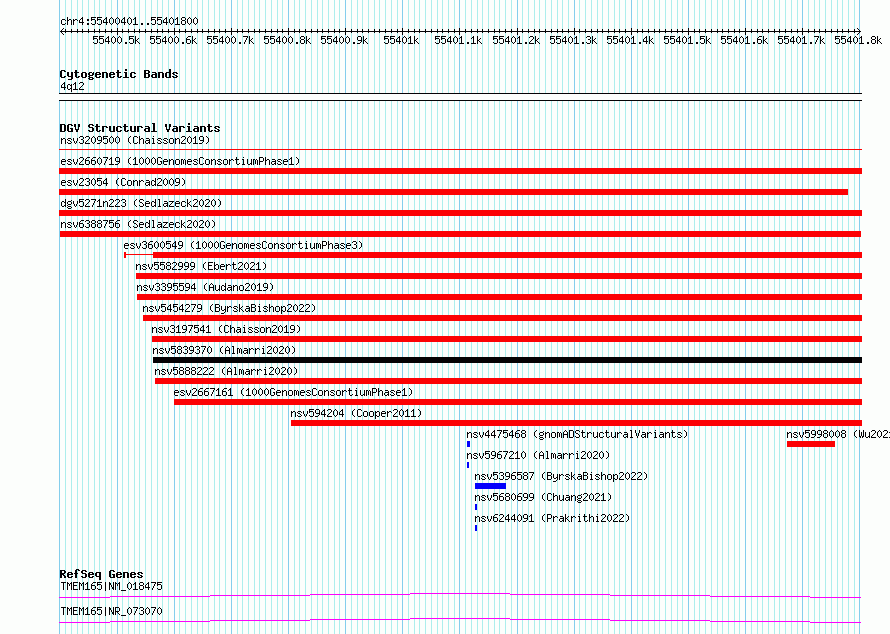Click the red bar under dgv5271n223
Viewport: 890px width, 634px height.
460,213
